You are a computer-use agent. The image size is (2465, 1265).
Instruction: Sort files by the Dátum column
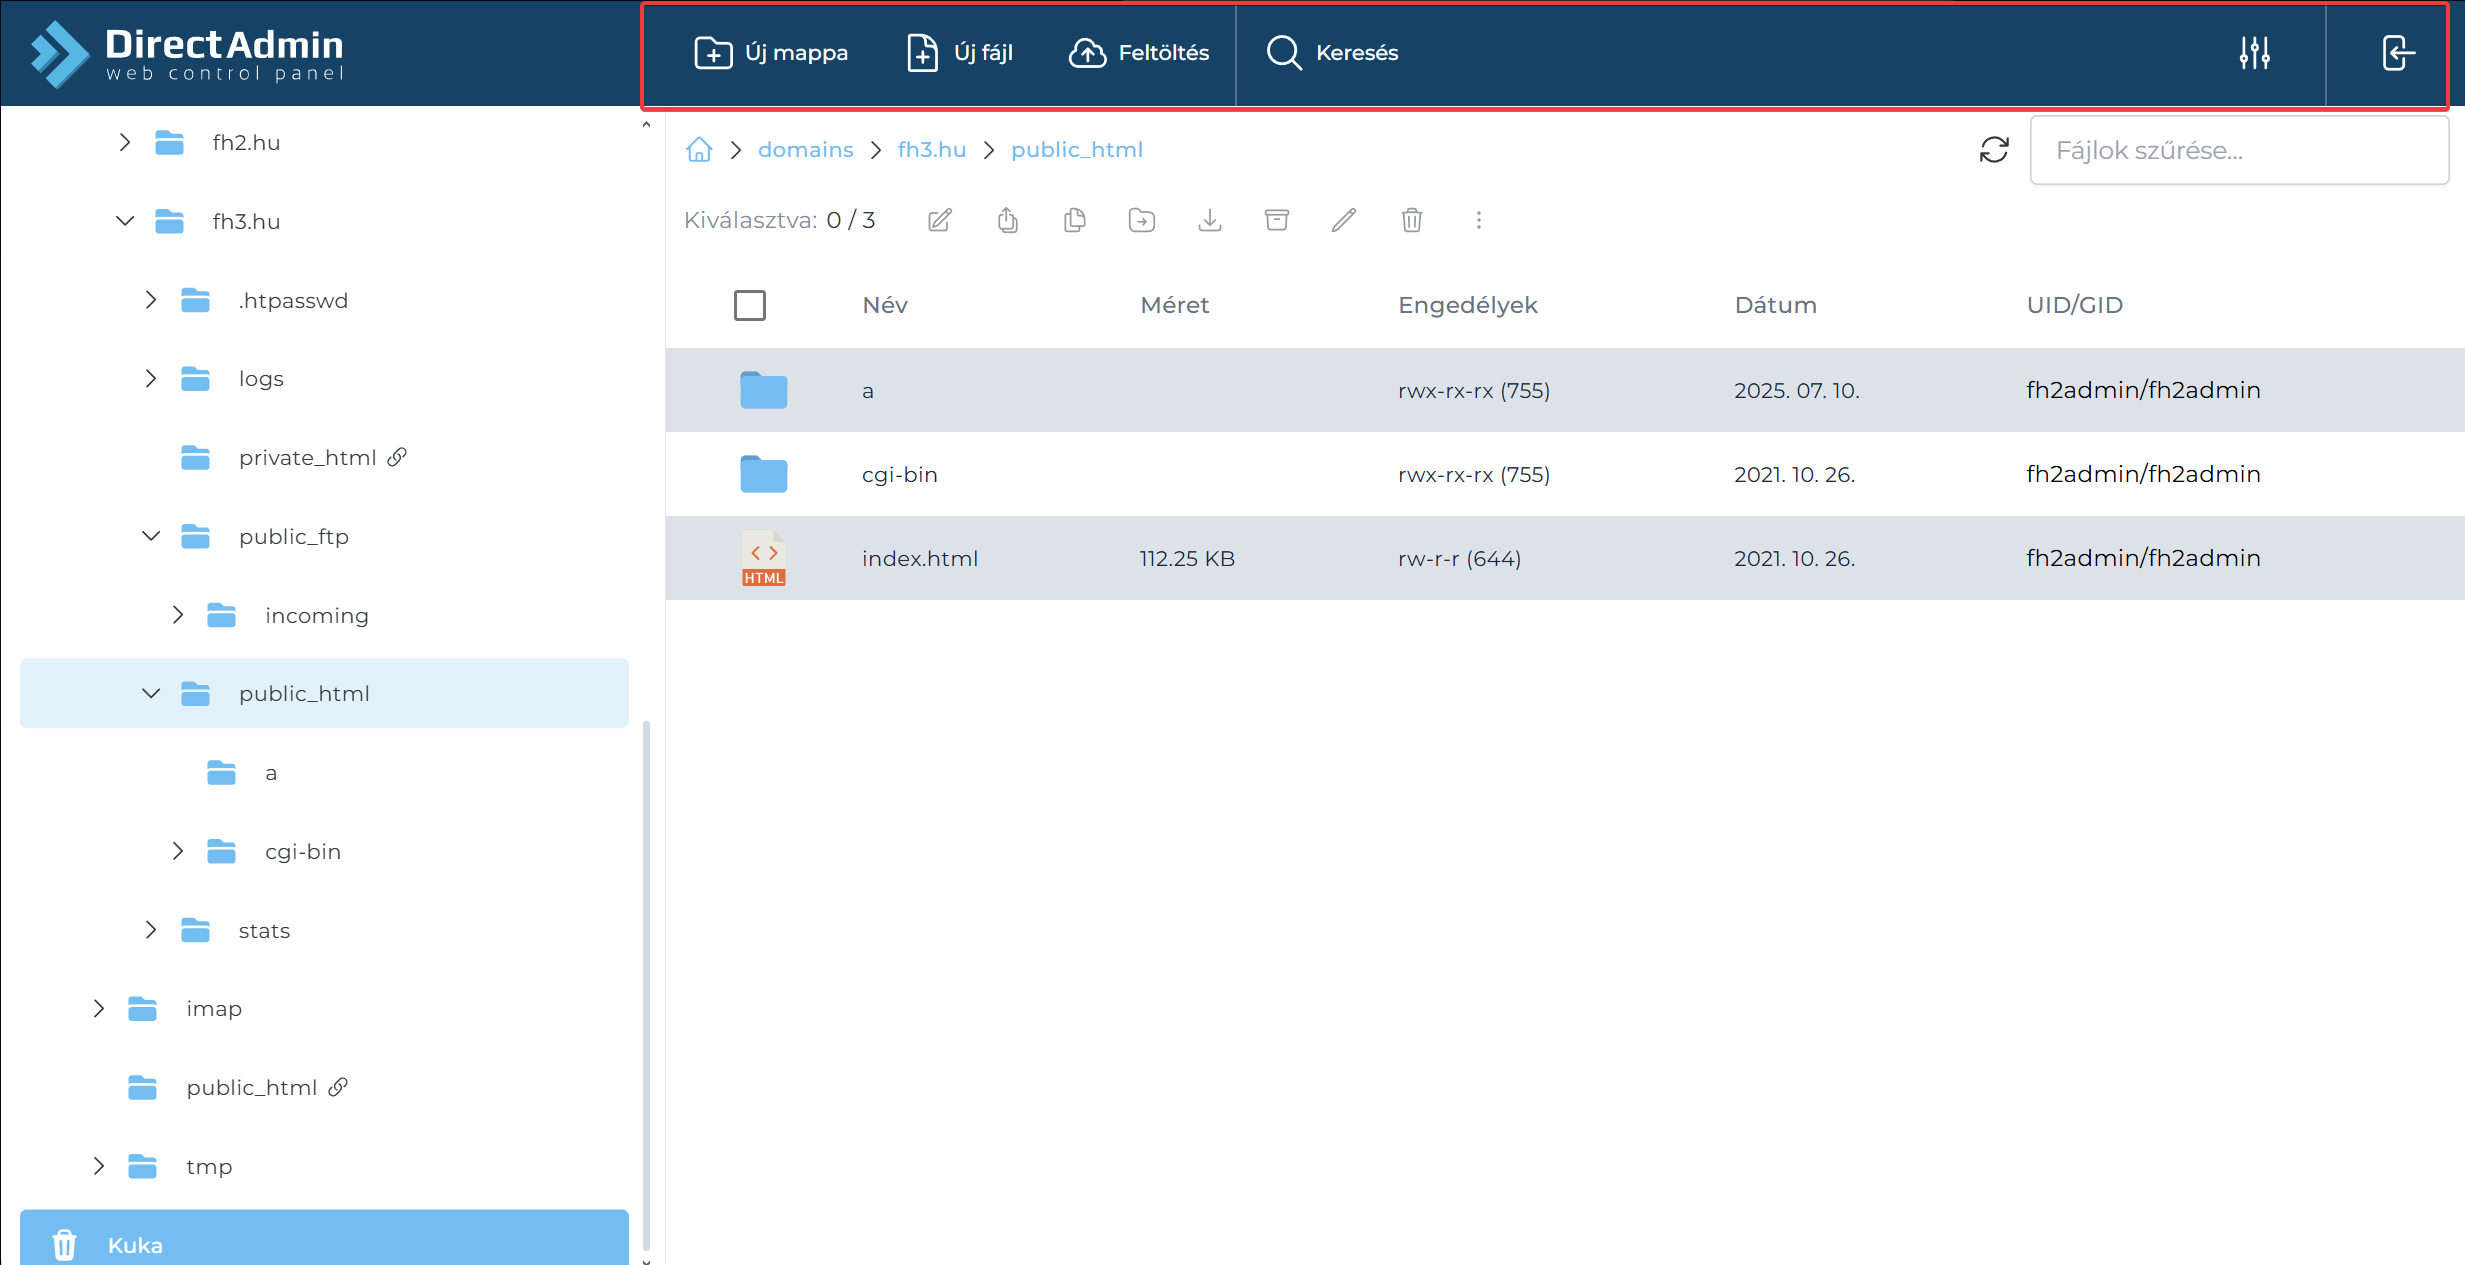coord(1776,305)
